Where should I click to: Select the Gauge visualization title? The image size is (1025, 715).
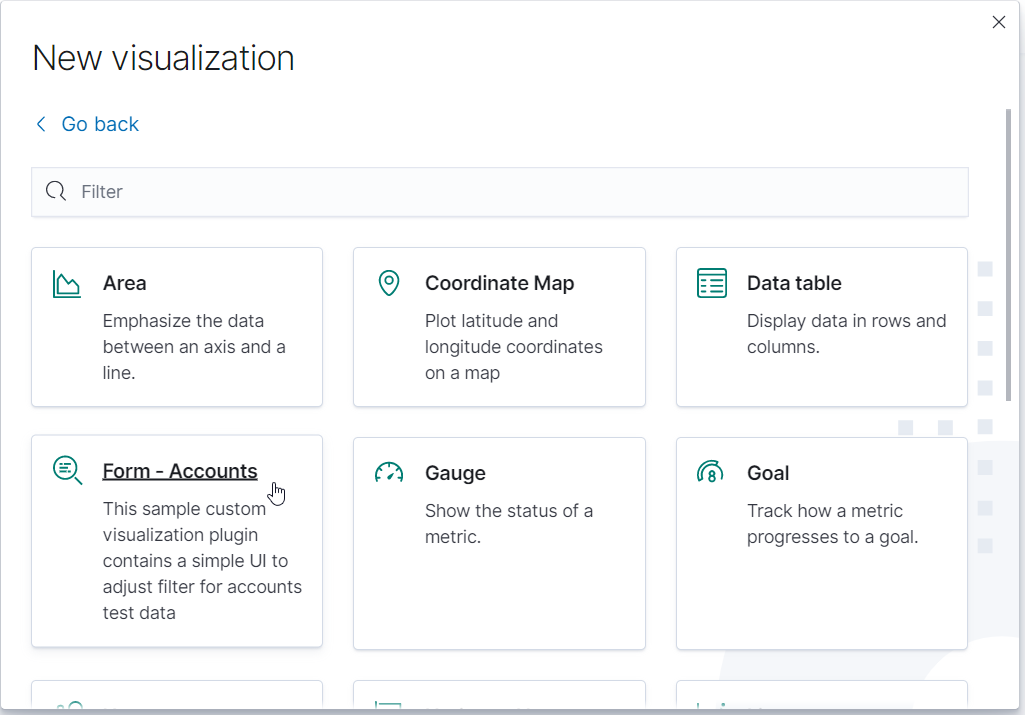click(x=455, y=473)
